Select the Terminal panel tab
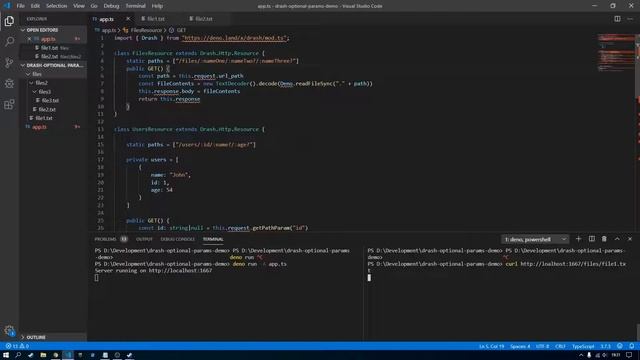This screenshot has height=360, width=640. tap(213, 239)
